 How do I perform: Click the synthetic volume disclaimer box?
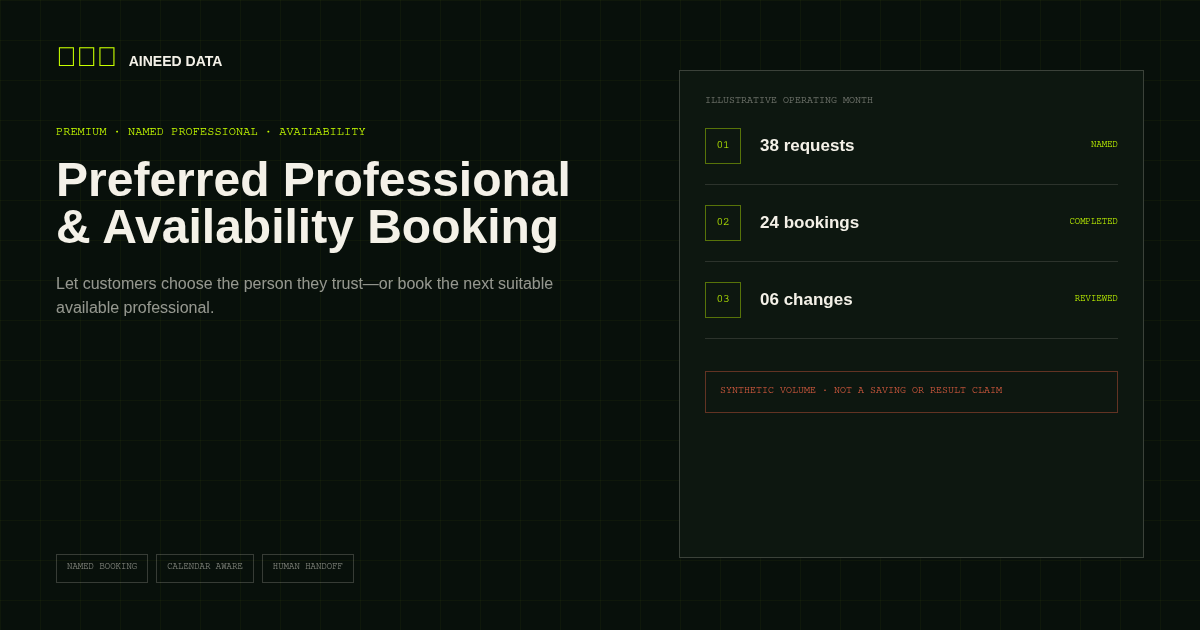click(911, 392)
